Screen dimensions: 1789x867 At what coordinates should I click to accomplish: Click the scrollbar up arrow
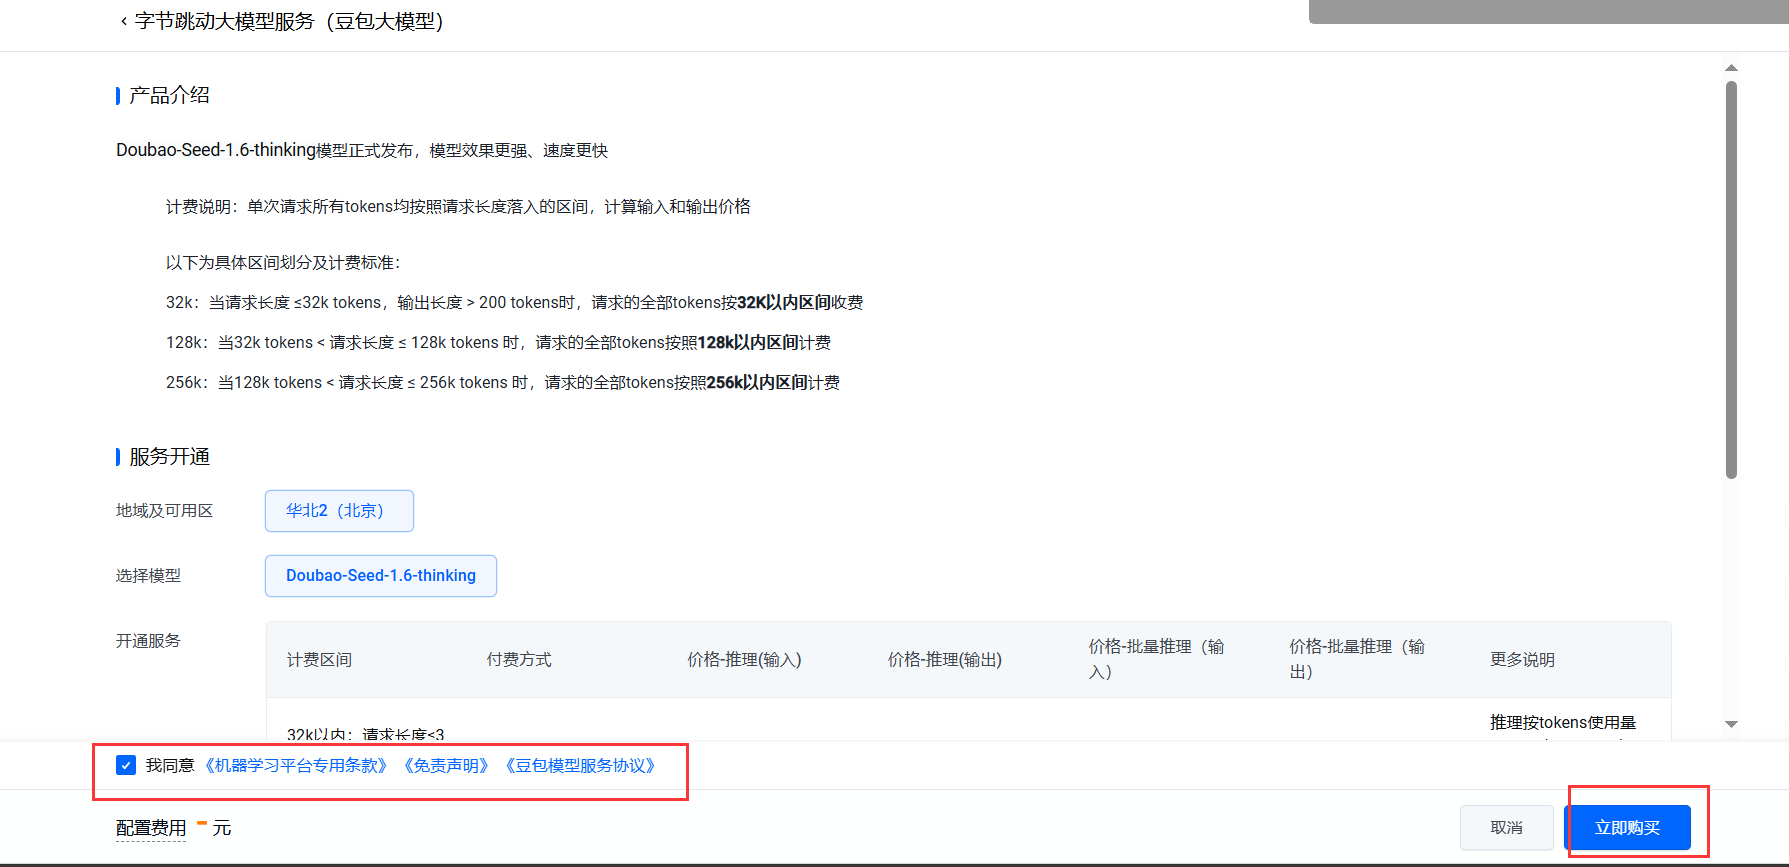(1731, 68)
